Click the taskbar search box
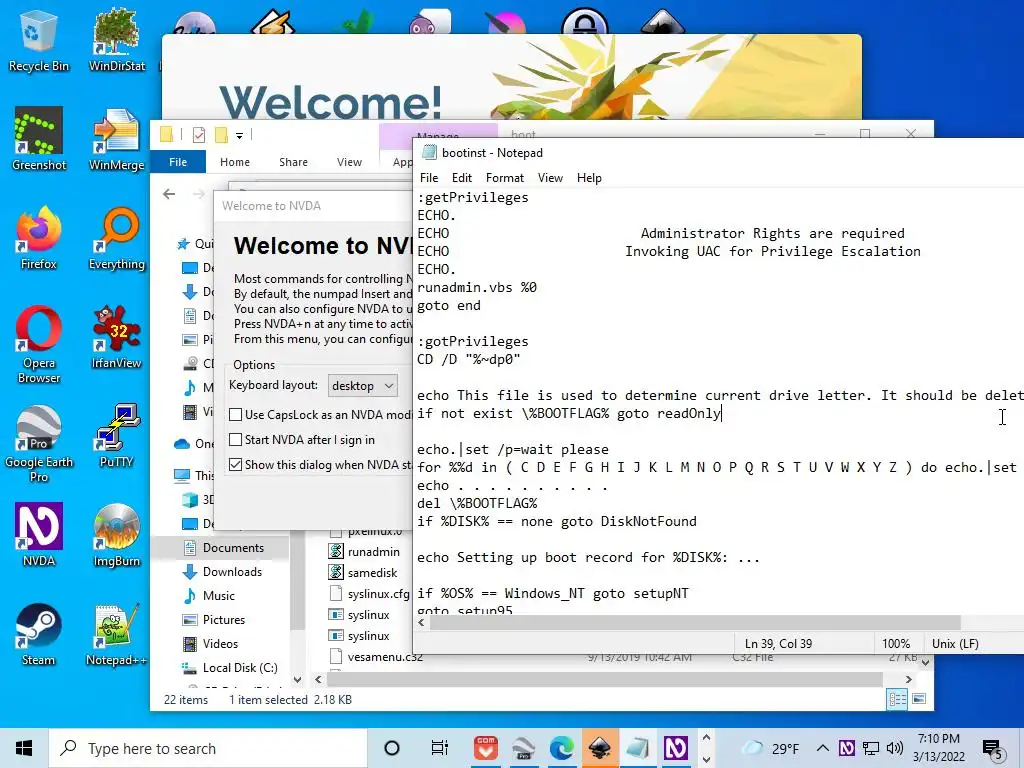 (x=208, y=748)
